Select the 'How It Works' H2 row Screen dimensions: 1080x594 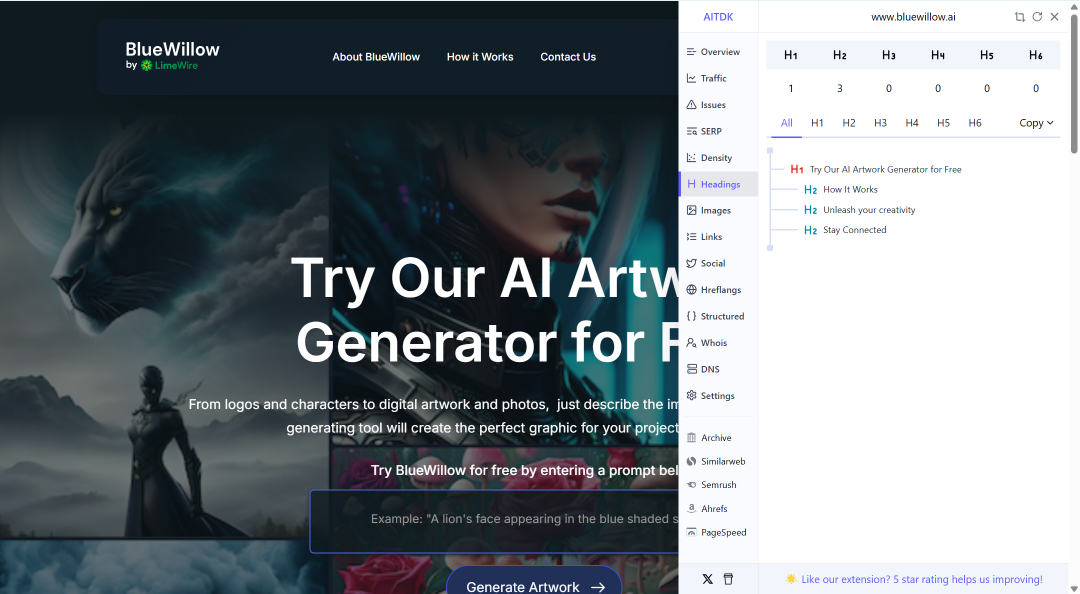tap(841, 190)
